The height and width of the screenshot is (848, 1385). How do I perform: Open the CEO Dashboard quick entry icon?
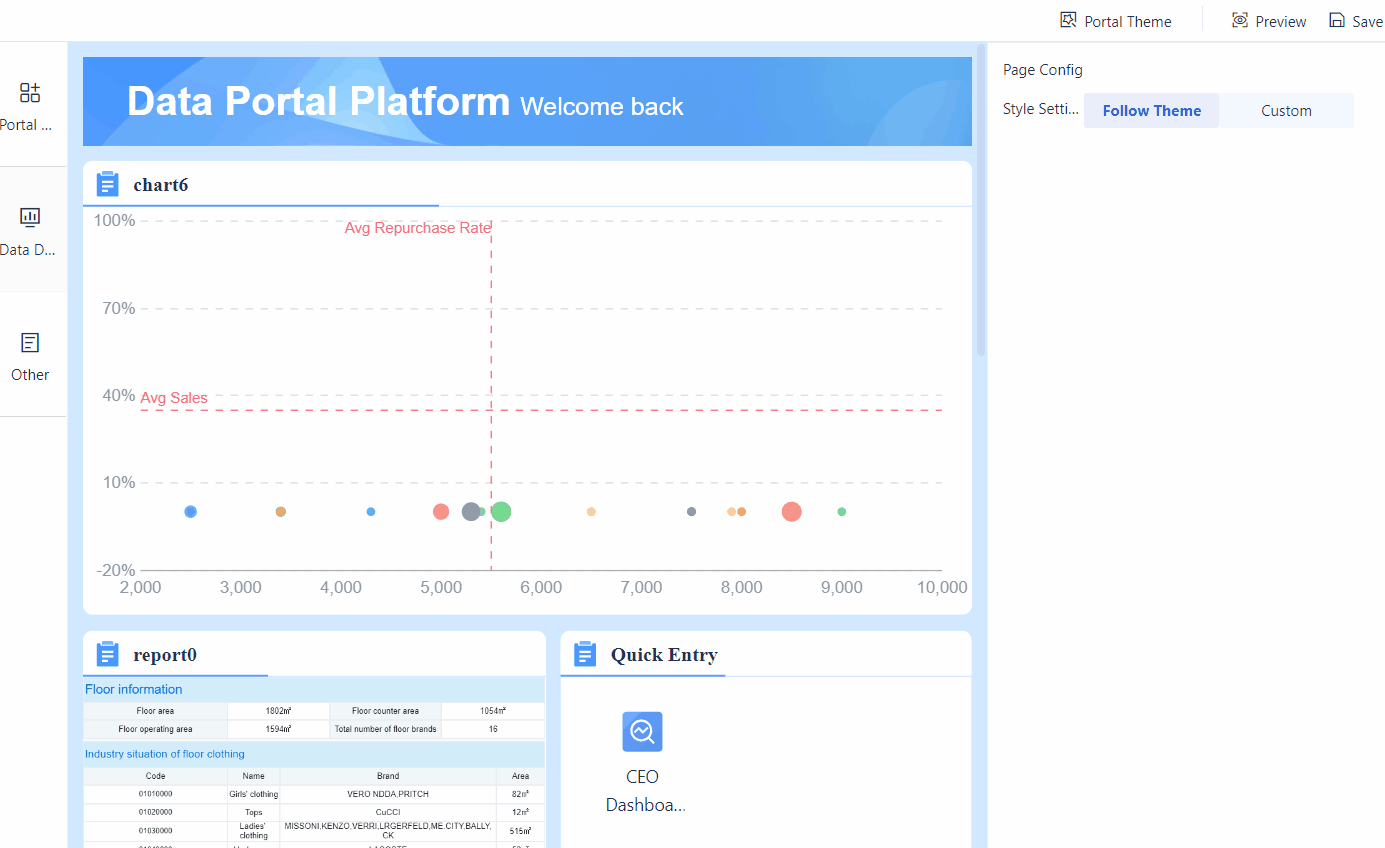pos(642,731)
